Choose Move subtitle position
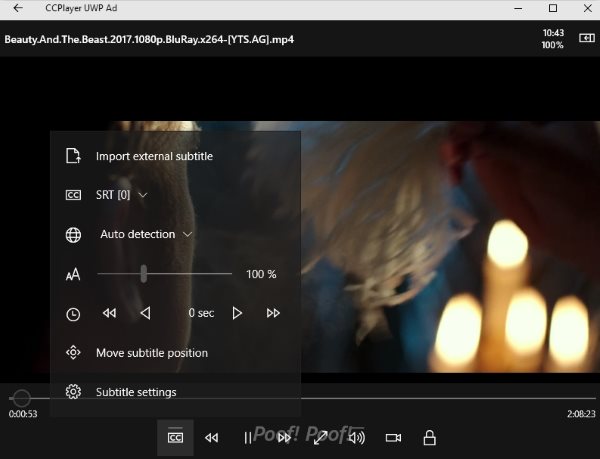 [152, 353]
